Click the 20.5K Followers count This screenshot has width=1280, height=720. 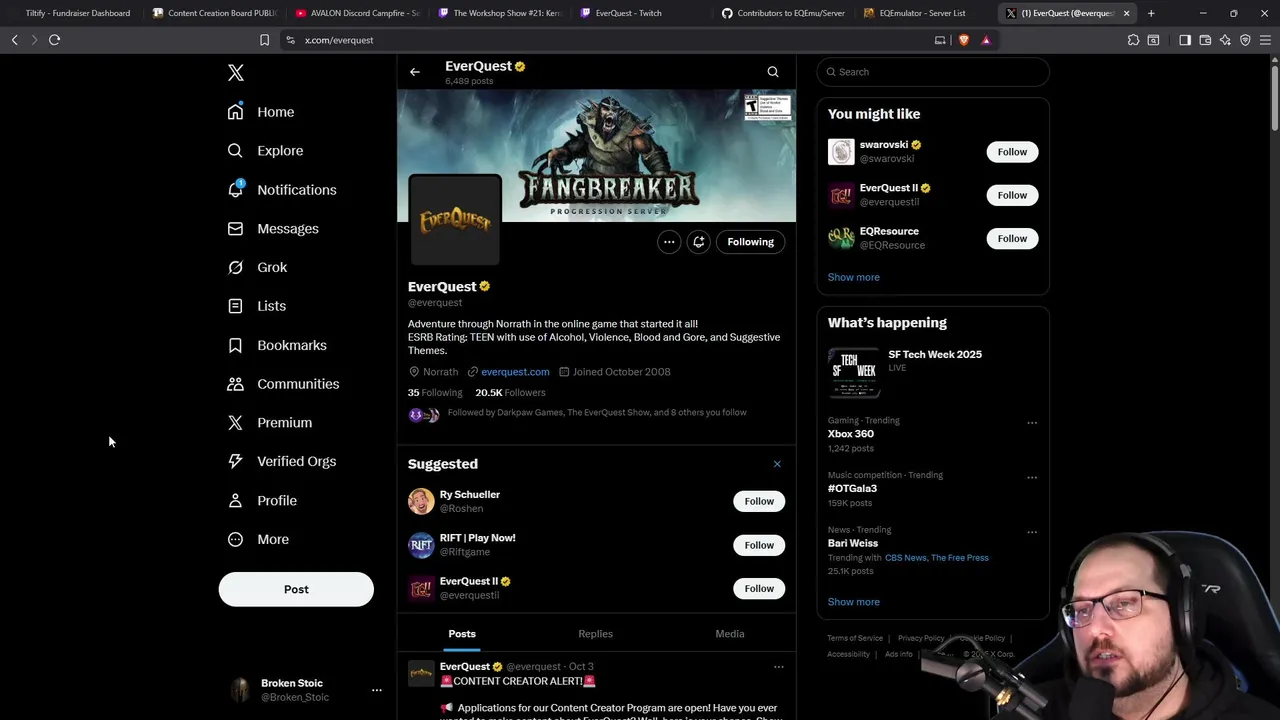[x=510, y=393]
